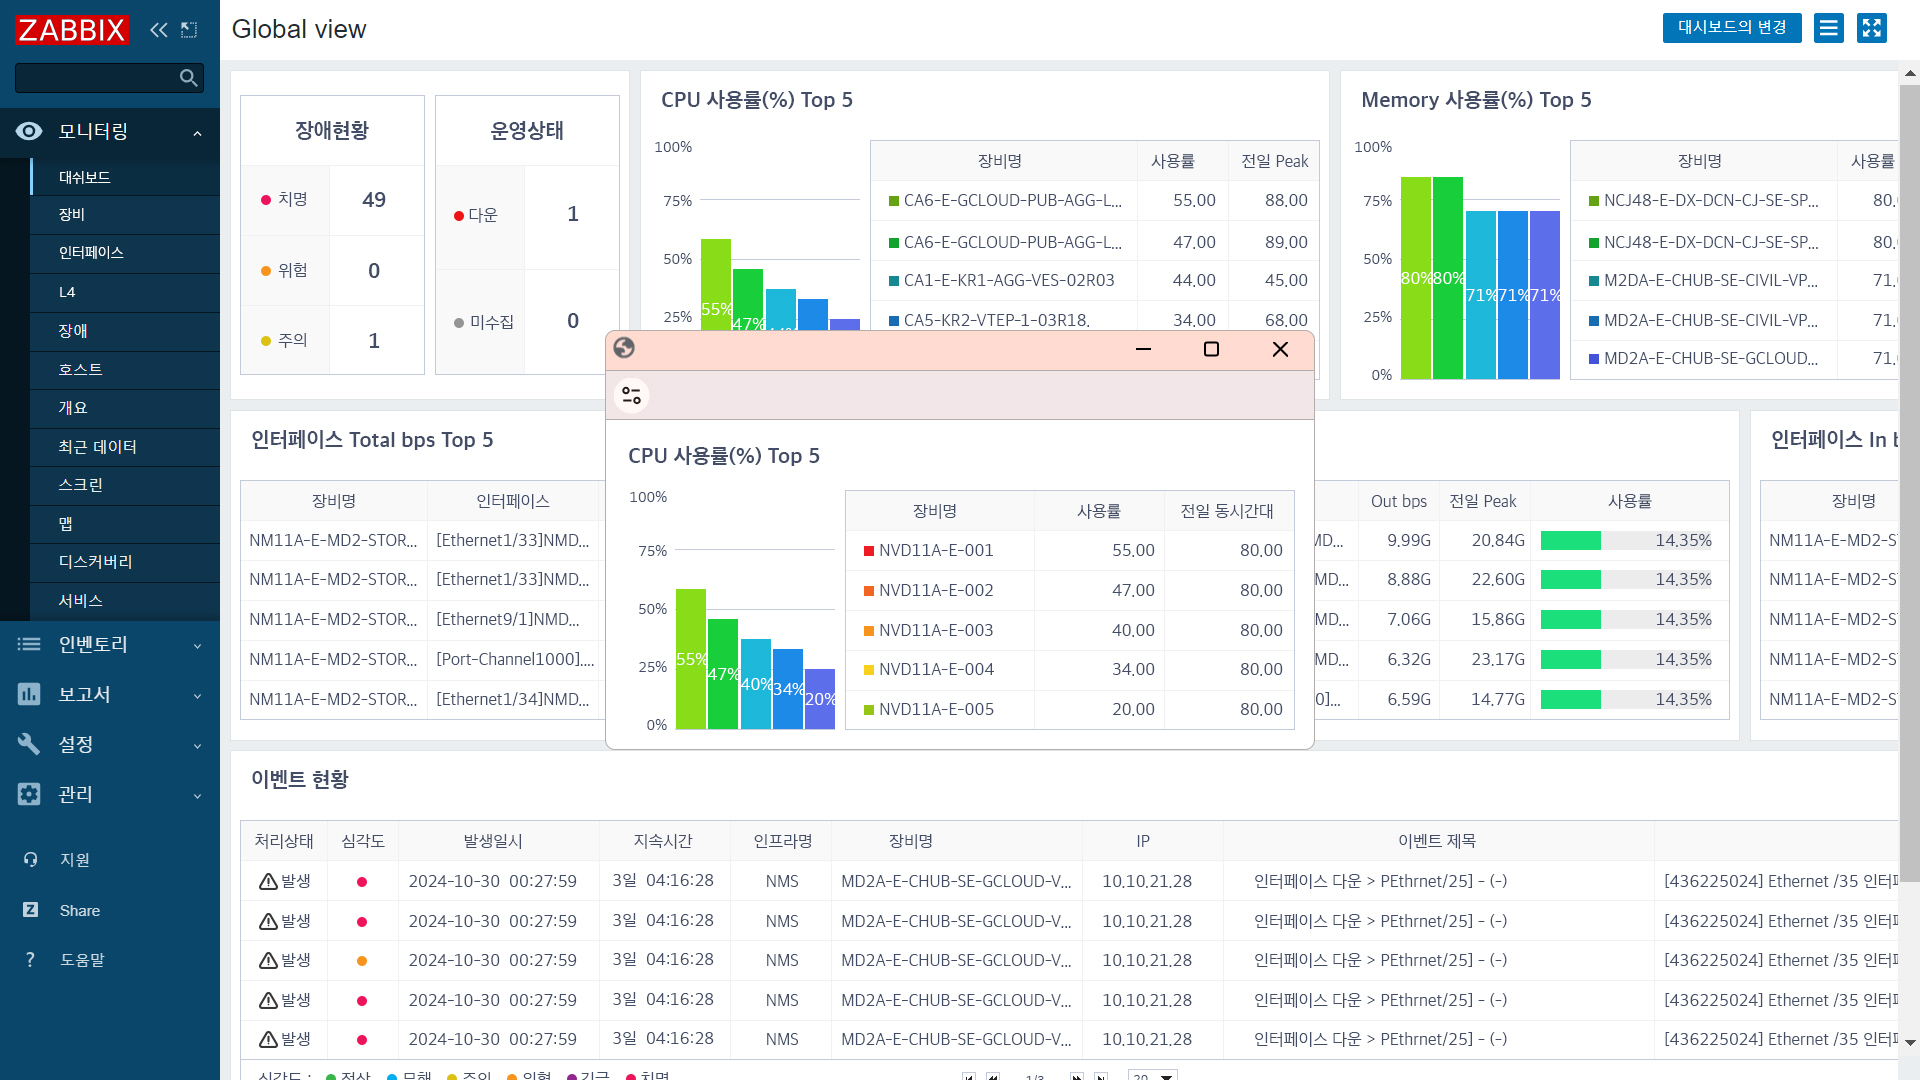Open the 맵 menu item
Viewport: 1920px width, 1080px height.
(125, 524)
